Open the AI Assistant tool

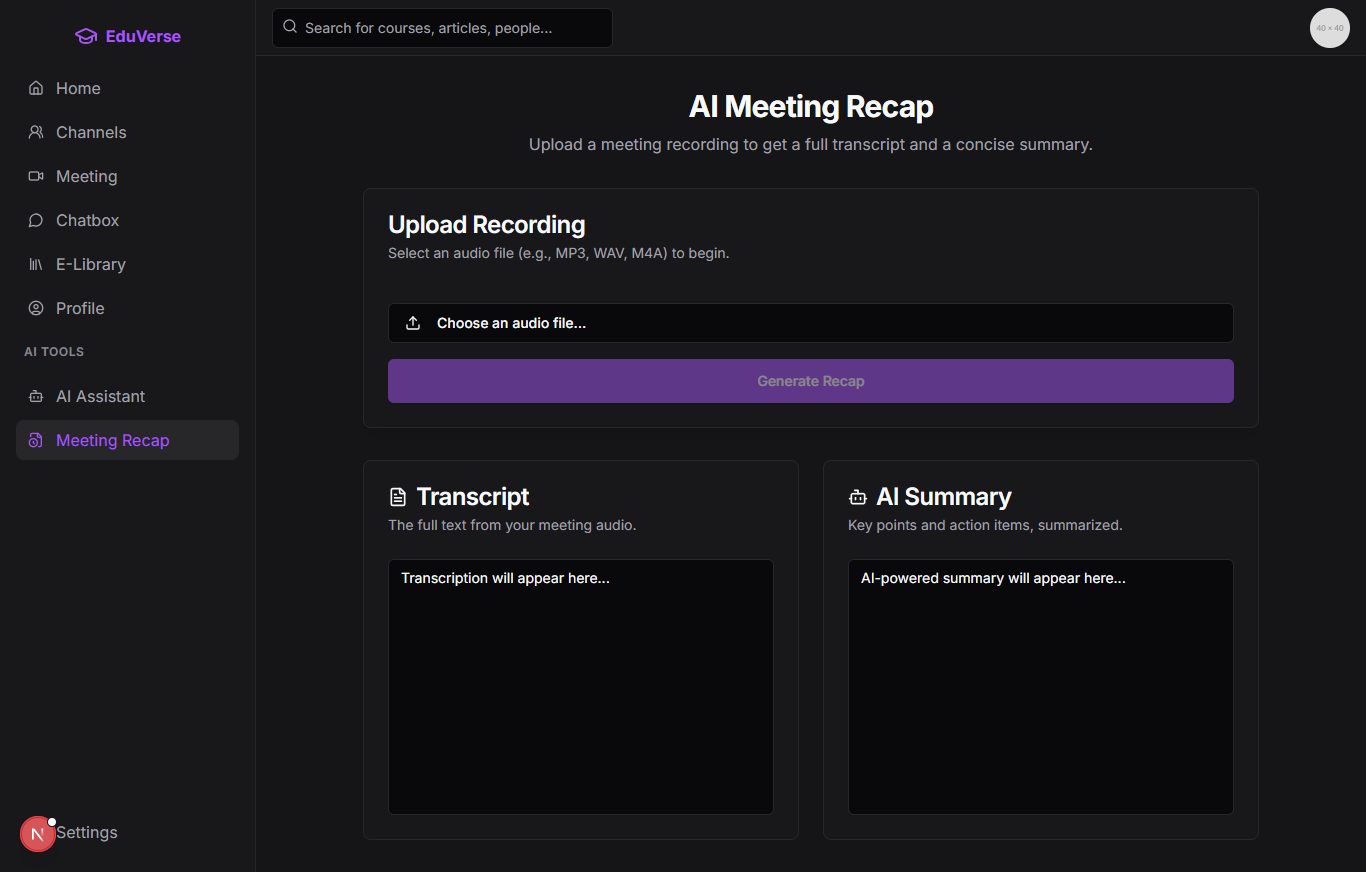click(127, 396)
